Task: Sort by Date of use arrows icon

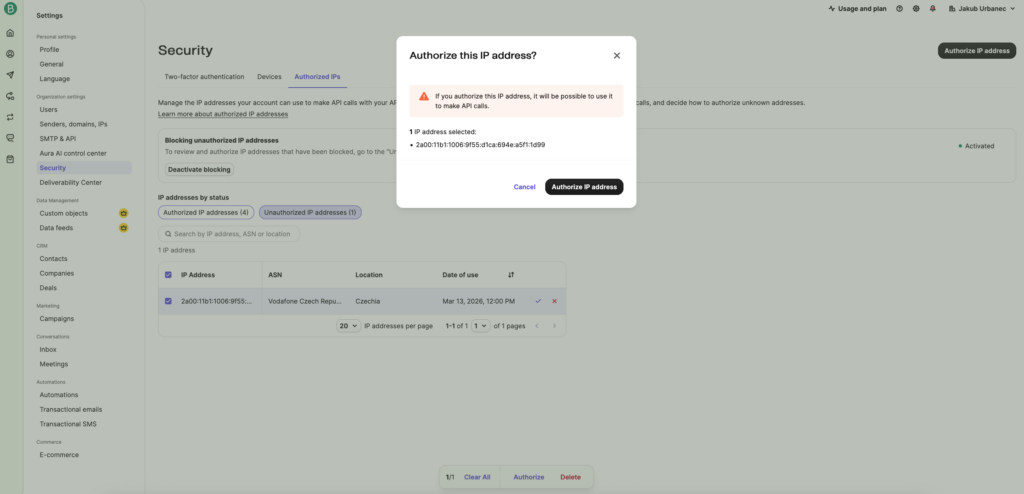Action: (511, 275)
